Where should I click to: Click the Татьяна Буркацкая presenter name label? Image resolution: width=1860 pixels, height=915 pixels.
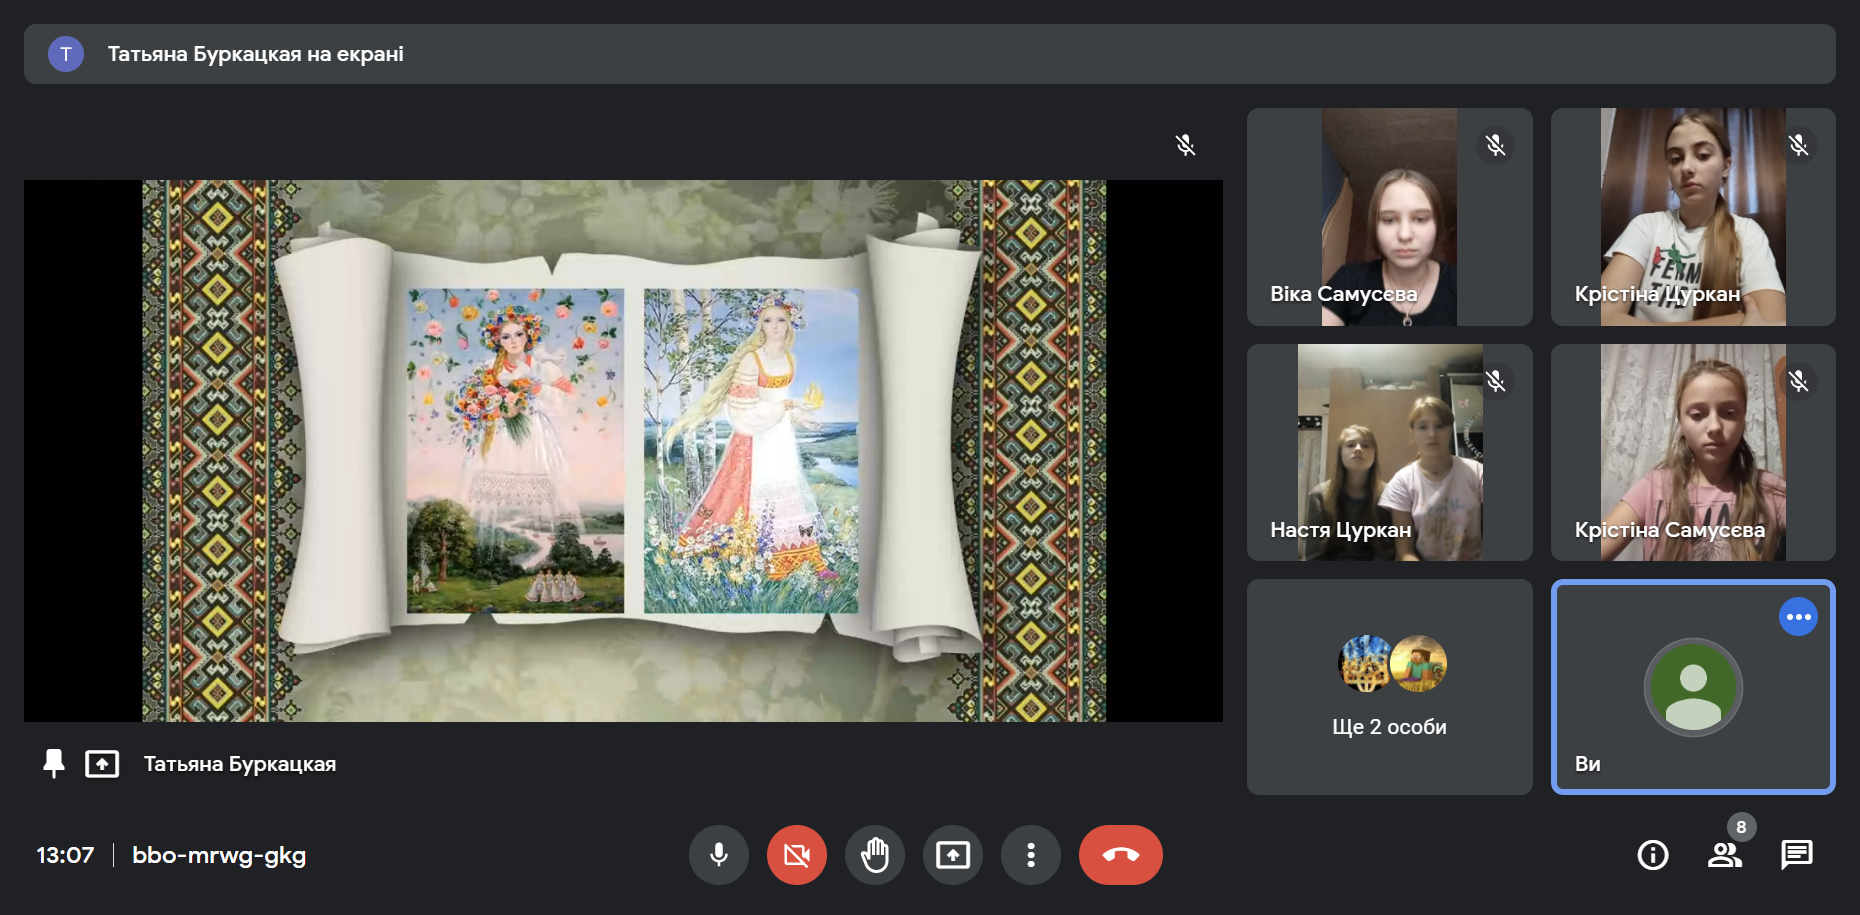pos(240,764)
